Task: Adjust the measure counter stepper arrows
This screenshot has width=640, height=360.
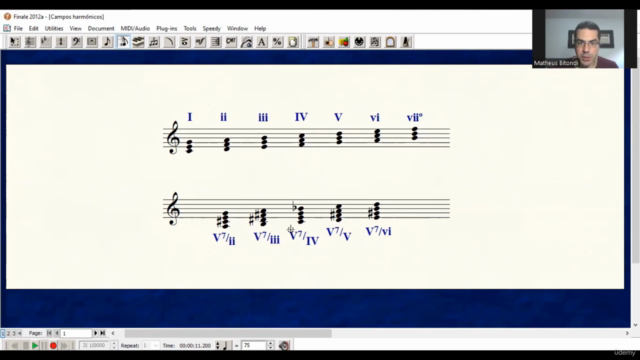Action: click(x=114, y=346)
